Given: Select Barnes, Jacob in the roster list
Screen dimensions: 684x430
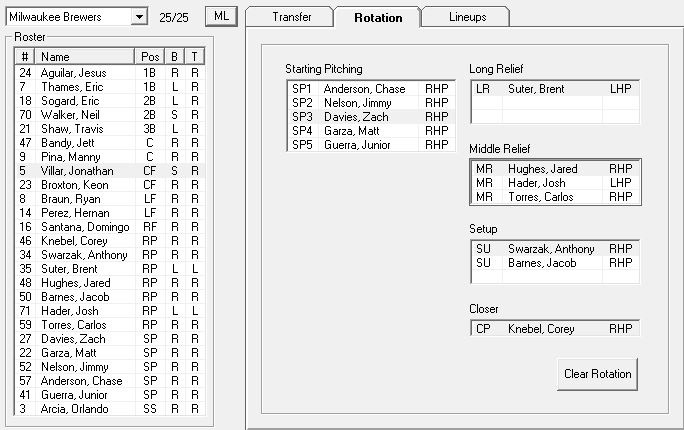Looking at the screenshot, I should 110,297.
